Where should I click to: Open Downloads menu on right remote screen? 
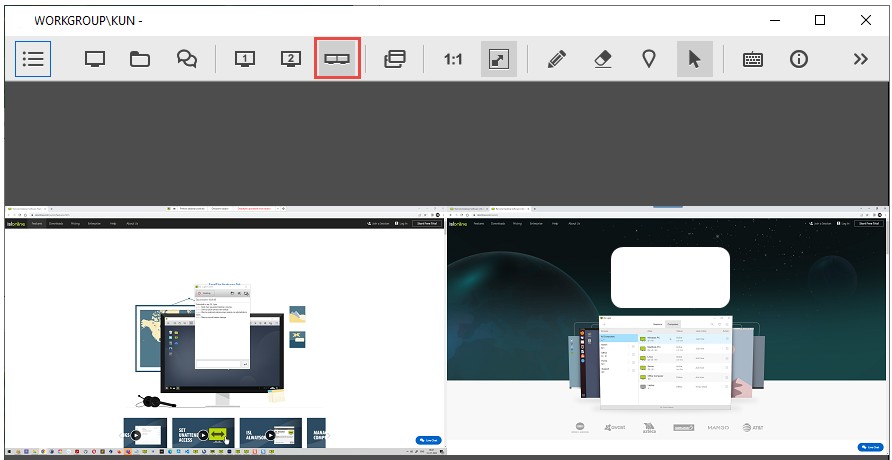498,223
